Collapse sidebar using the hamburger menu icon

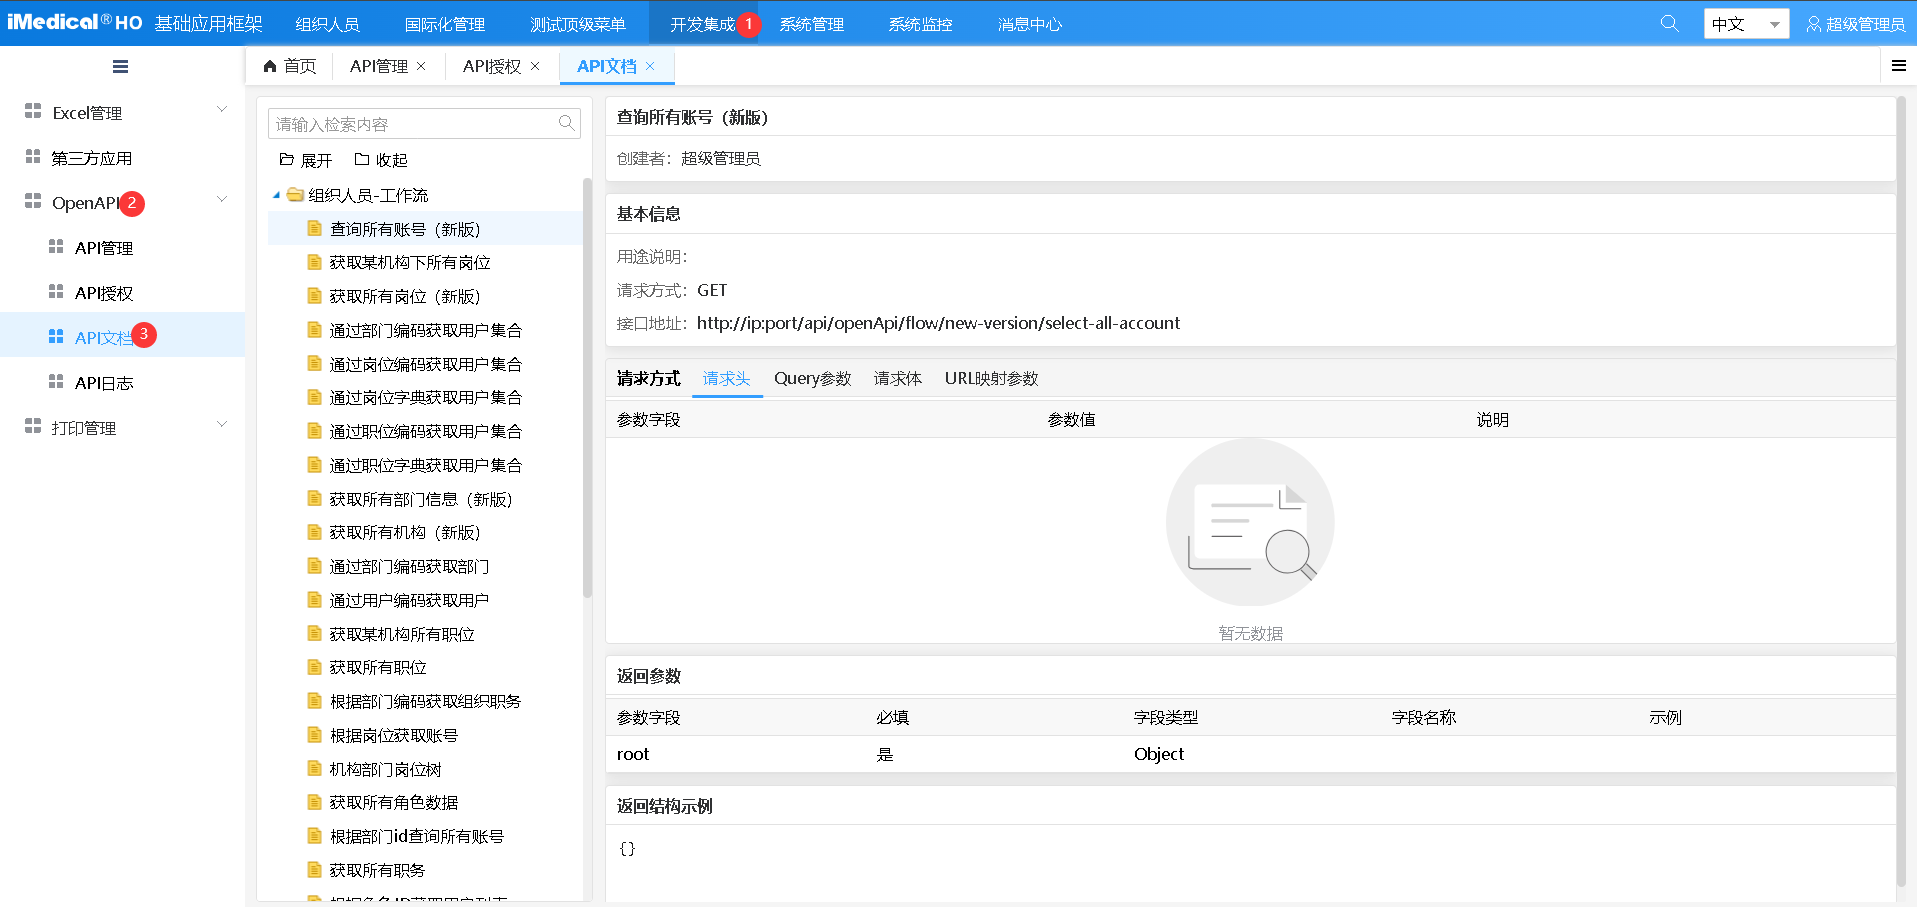point(120,67)
